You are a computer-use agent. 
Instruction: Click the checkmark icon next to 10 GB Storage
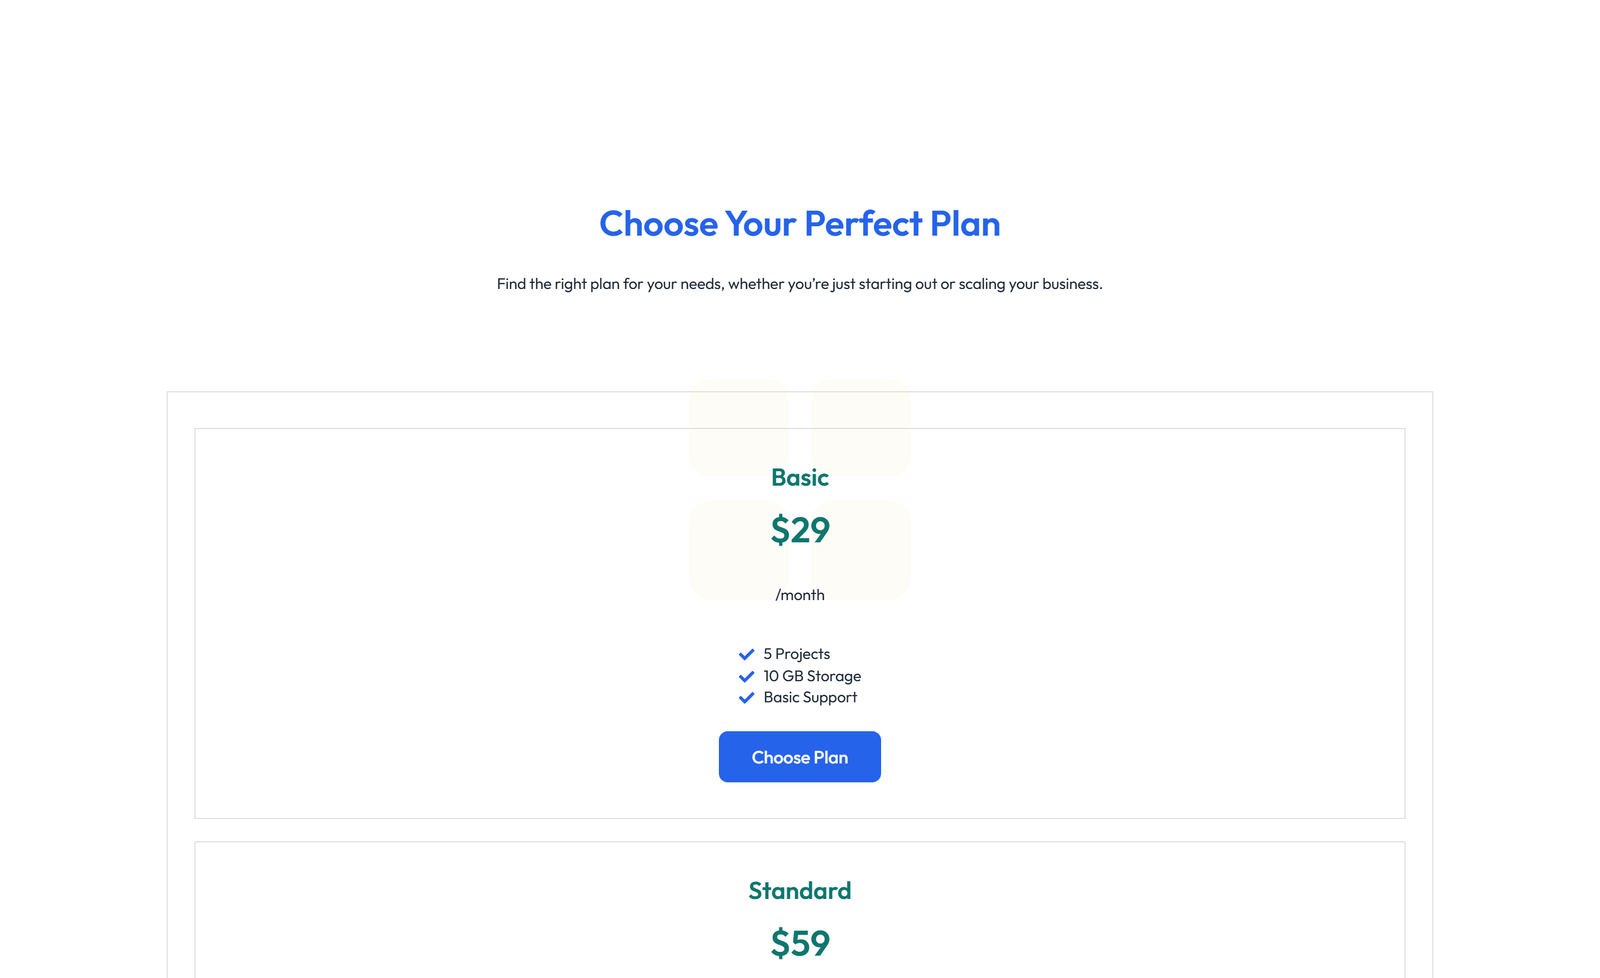pyautogui.click(x=746, y=675)
